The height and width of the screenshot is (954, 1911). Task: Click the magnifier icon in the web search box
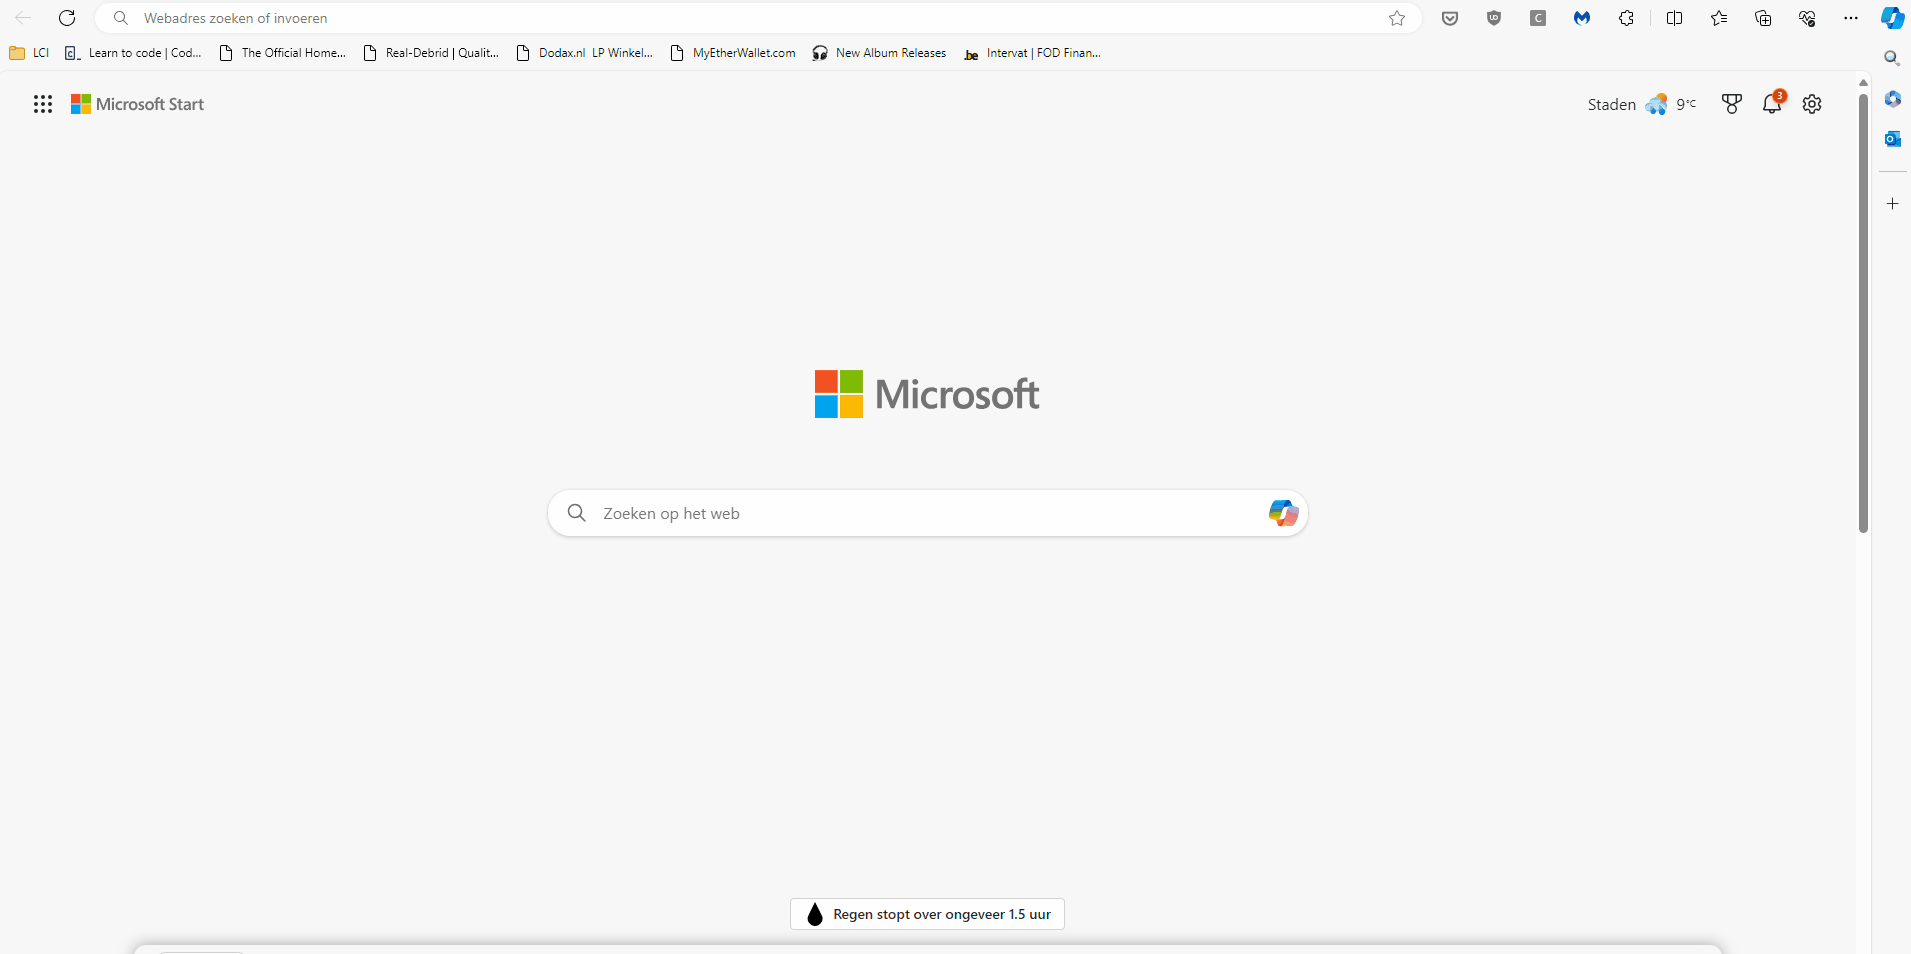(576, 513)
